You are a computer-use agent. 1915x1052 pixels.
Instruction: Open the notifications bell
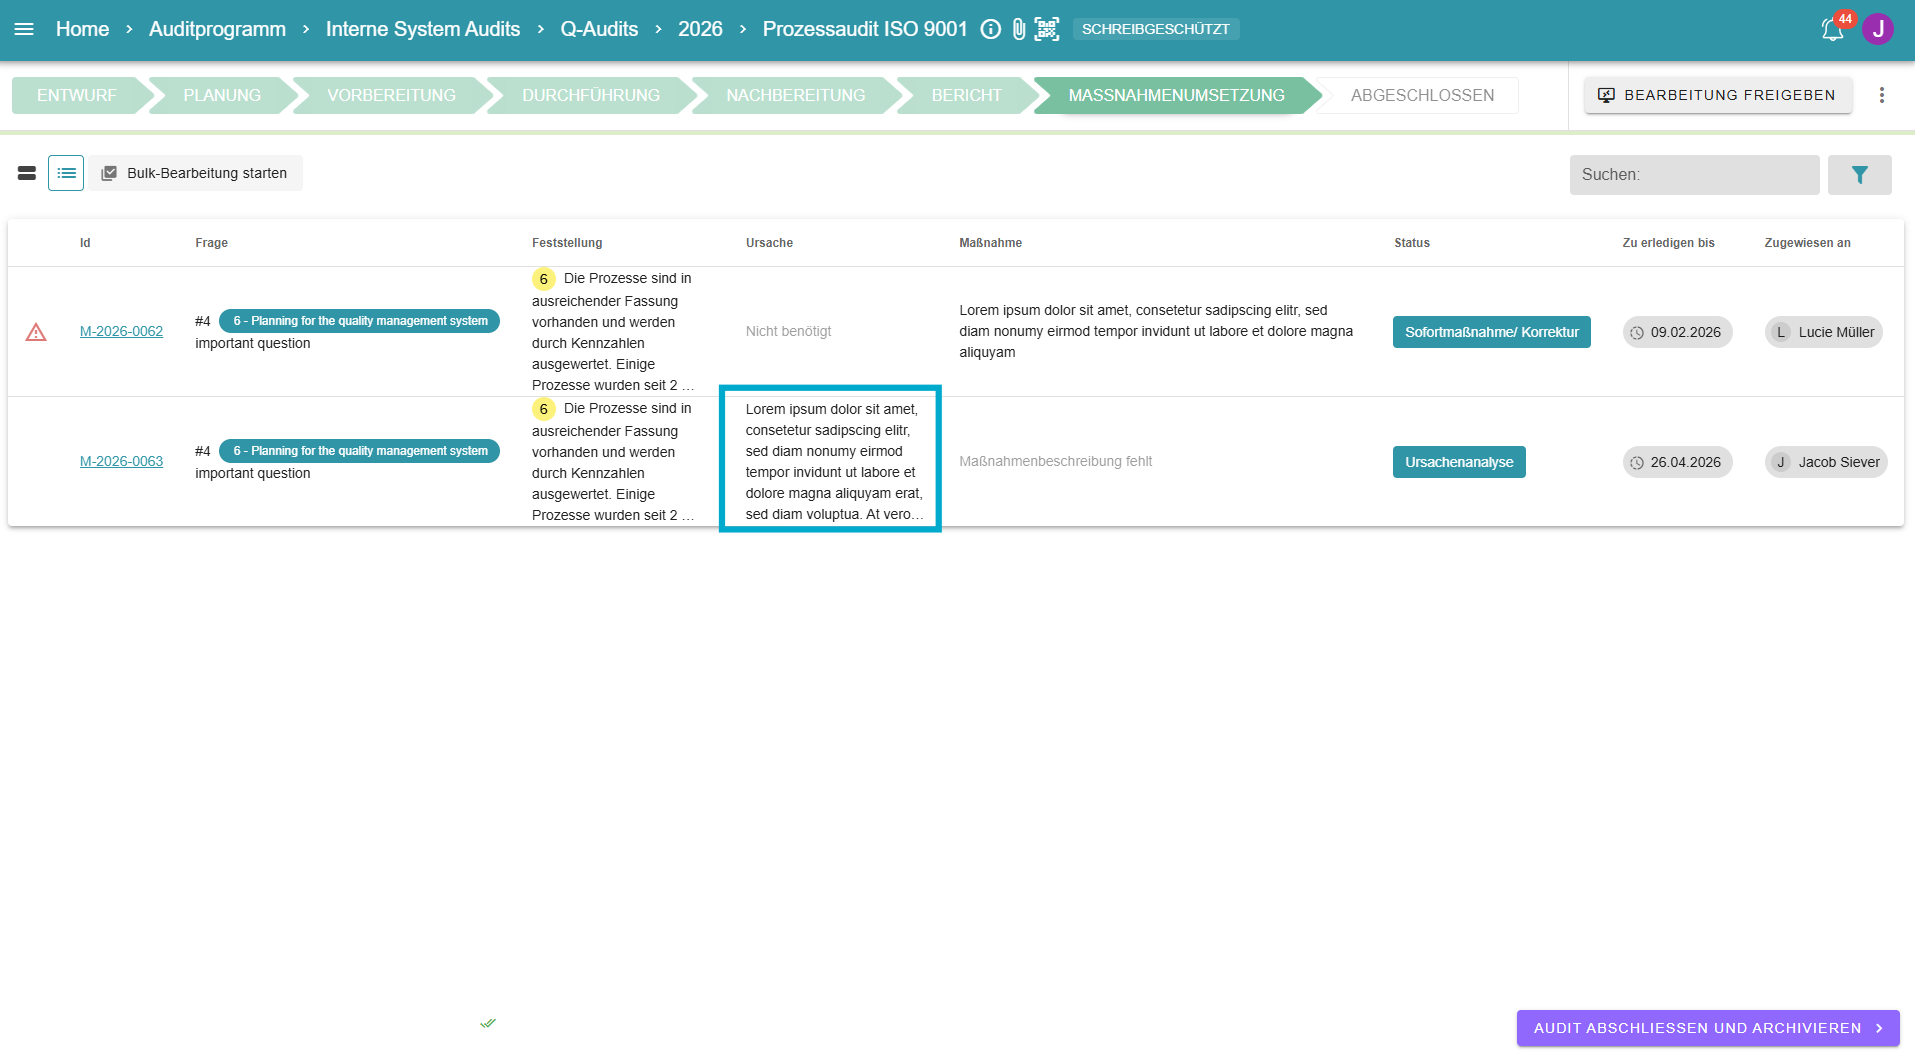click(x=1832, y=30)
